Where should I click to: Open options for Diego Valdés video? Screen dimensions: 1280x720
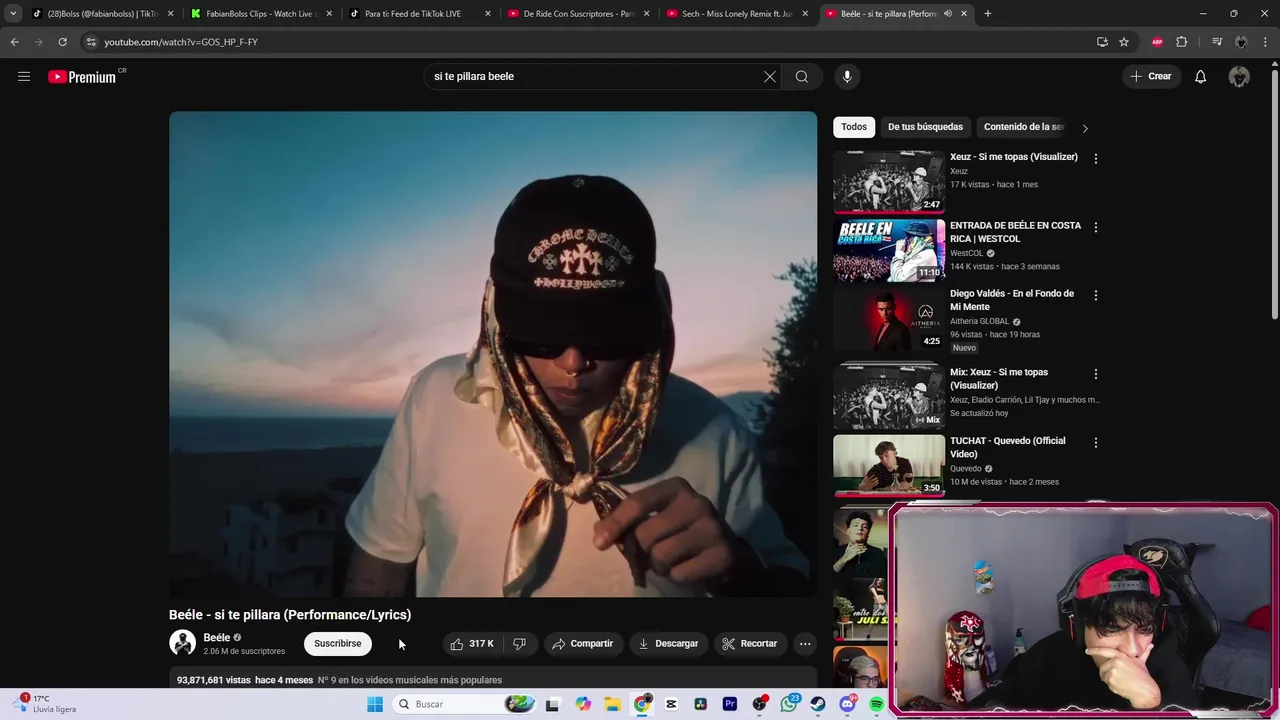(1095, 295)
